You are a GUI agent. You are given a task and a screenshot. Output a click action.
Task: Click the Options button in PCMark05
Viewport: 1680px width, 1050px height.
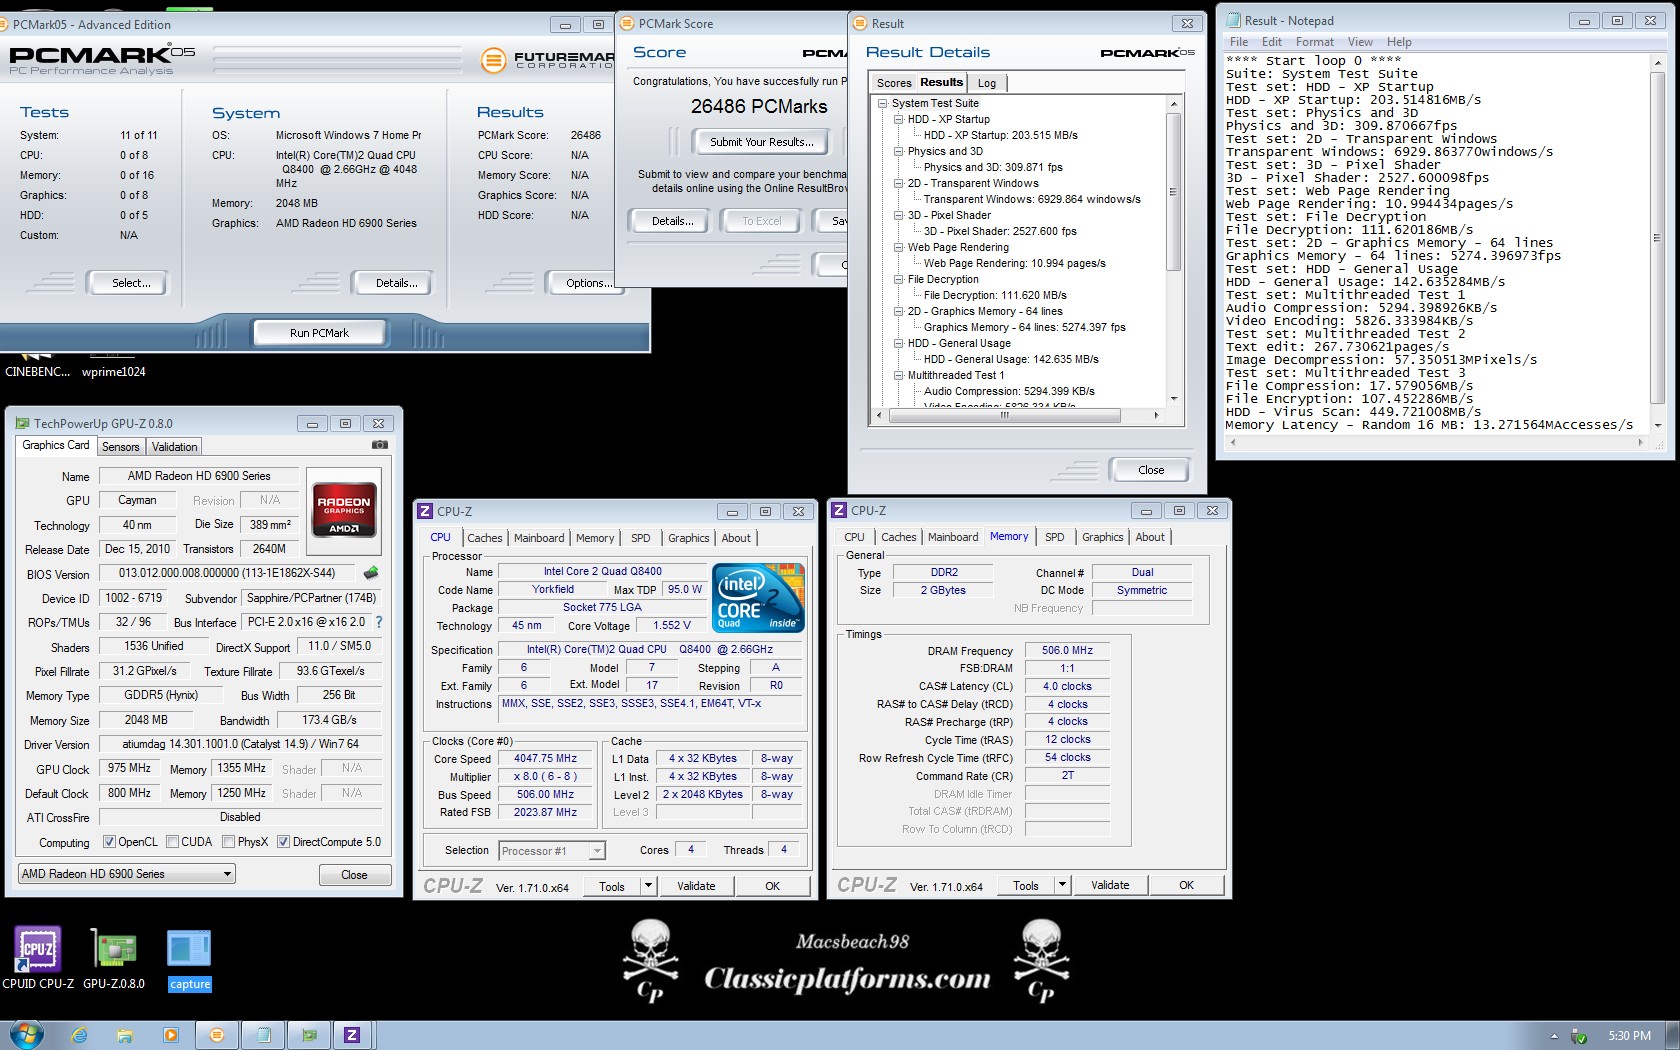tap(584, 283)
